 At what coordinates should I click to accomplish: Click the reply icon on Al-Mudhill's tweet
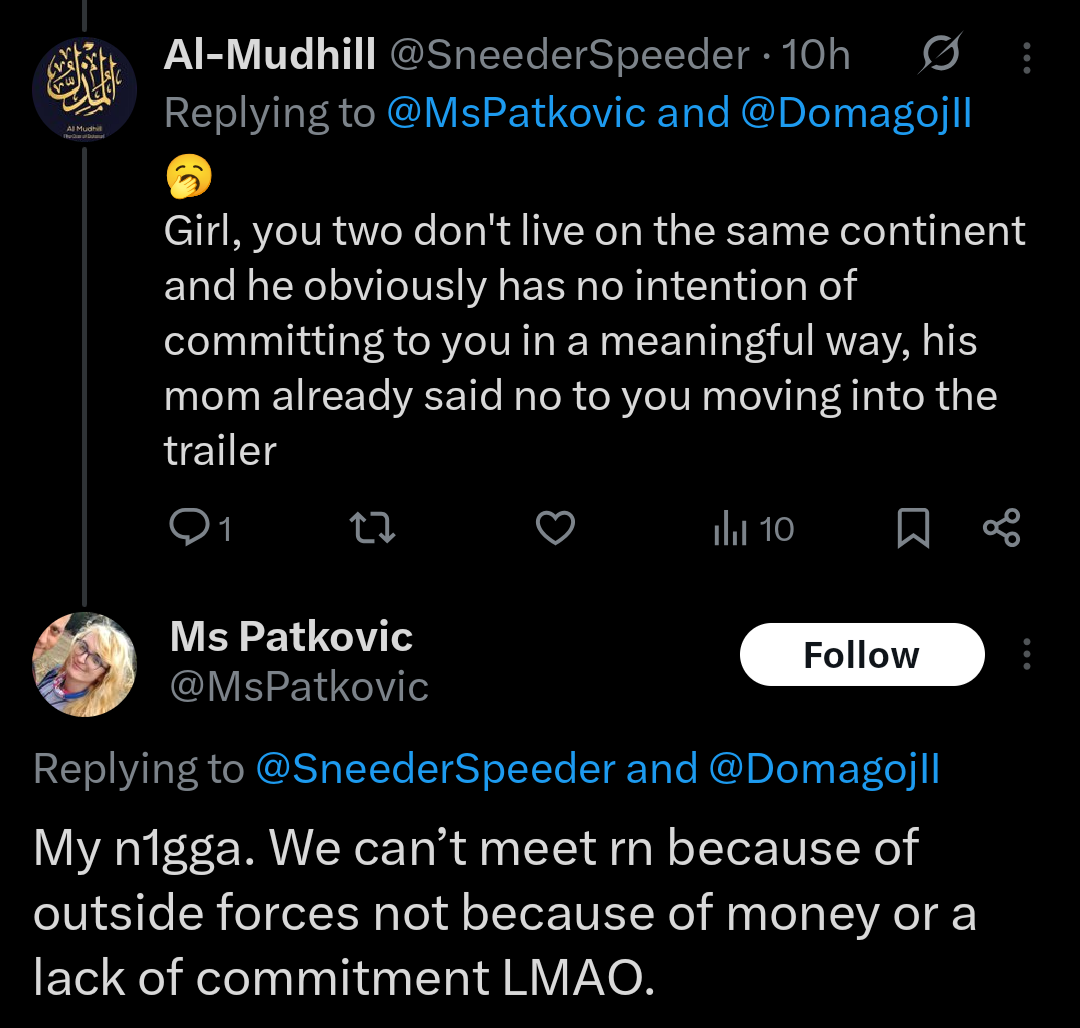(x=187, y=528)
